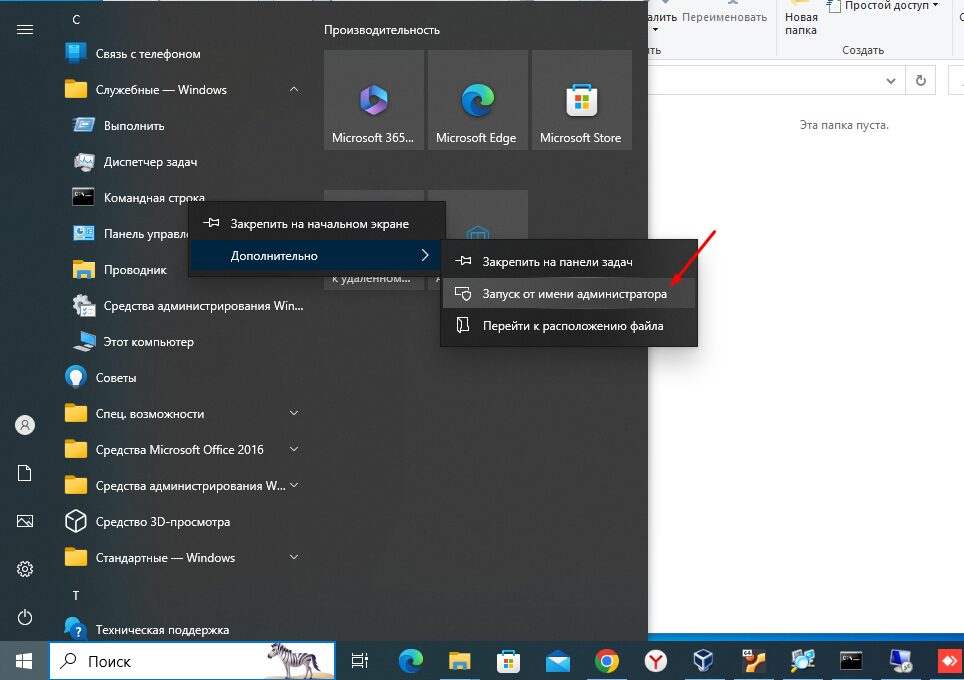Open the Command Prompt taskbar icon

851,661
